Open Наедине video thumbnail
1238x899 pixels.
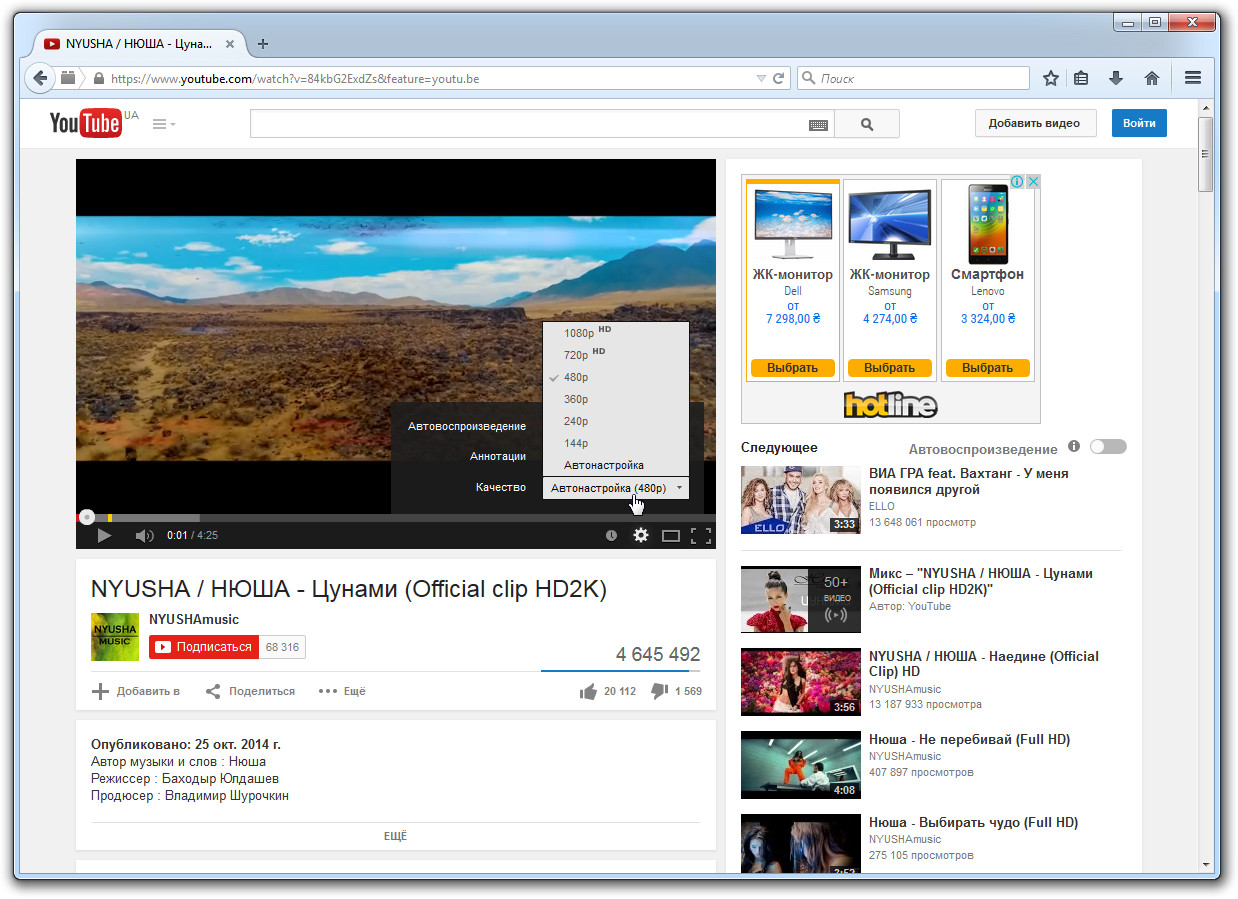(x=801, y=682)
